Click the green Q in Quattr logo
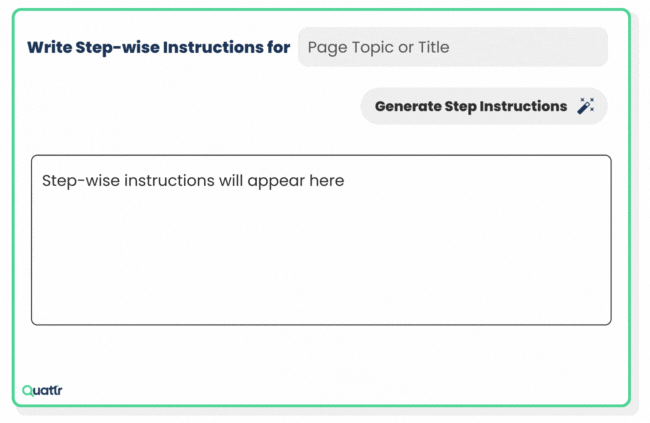This screenshot has height=423, width=650. (28, 391)
